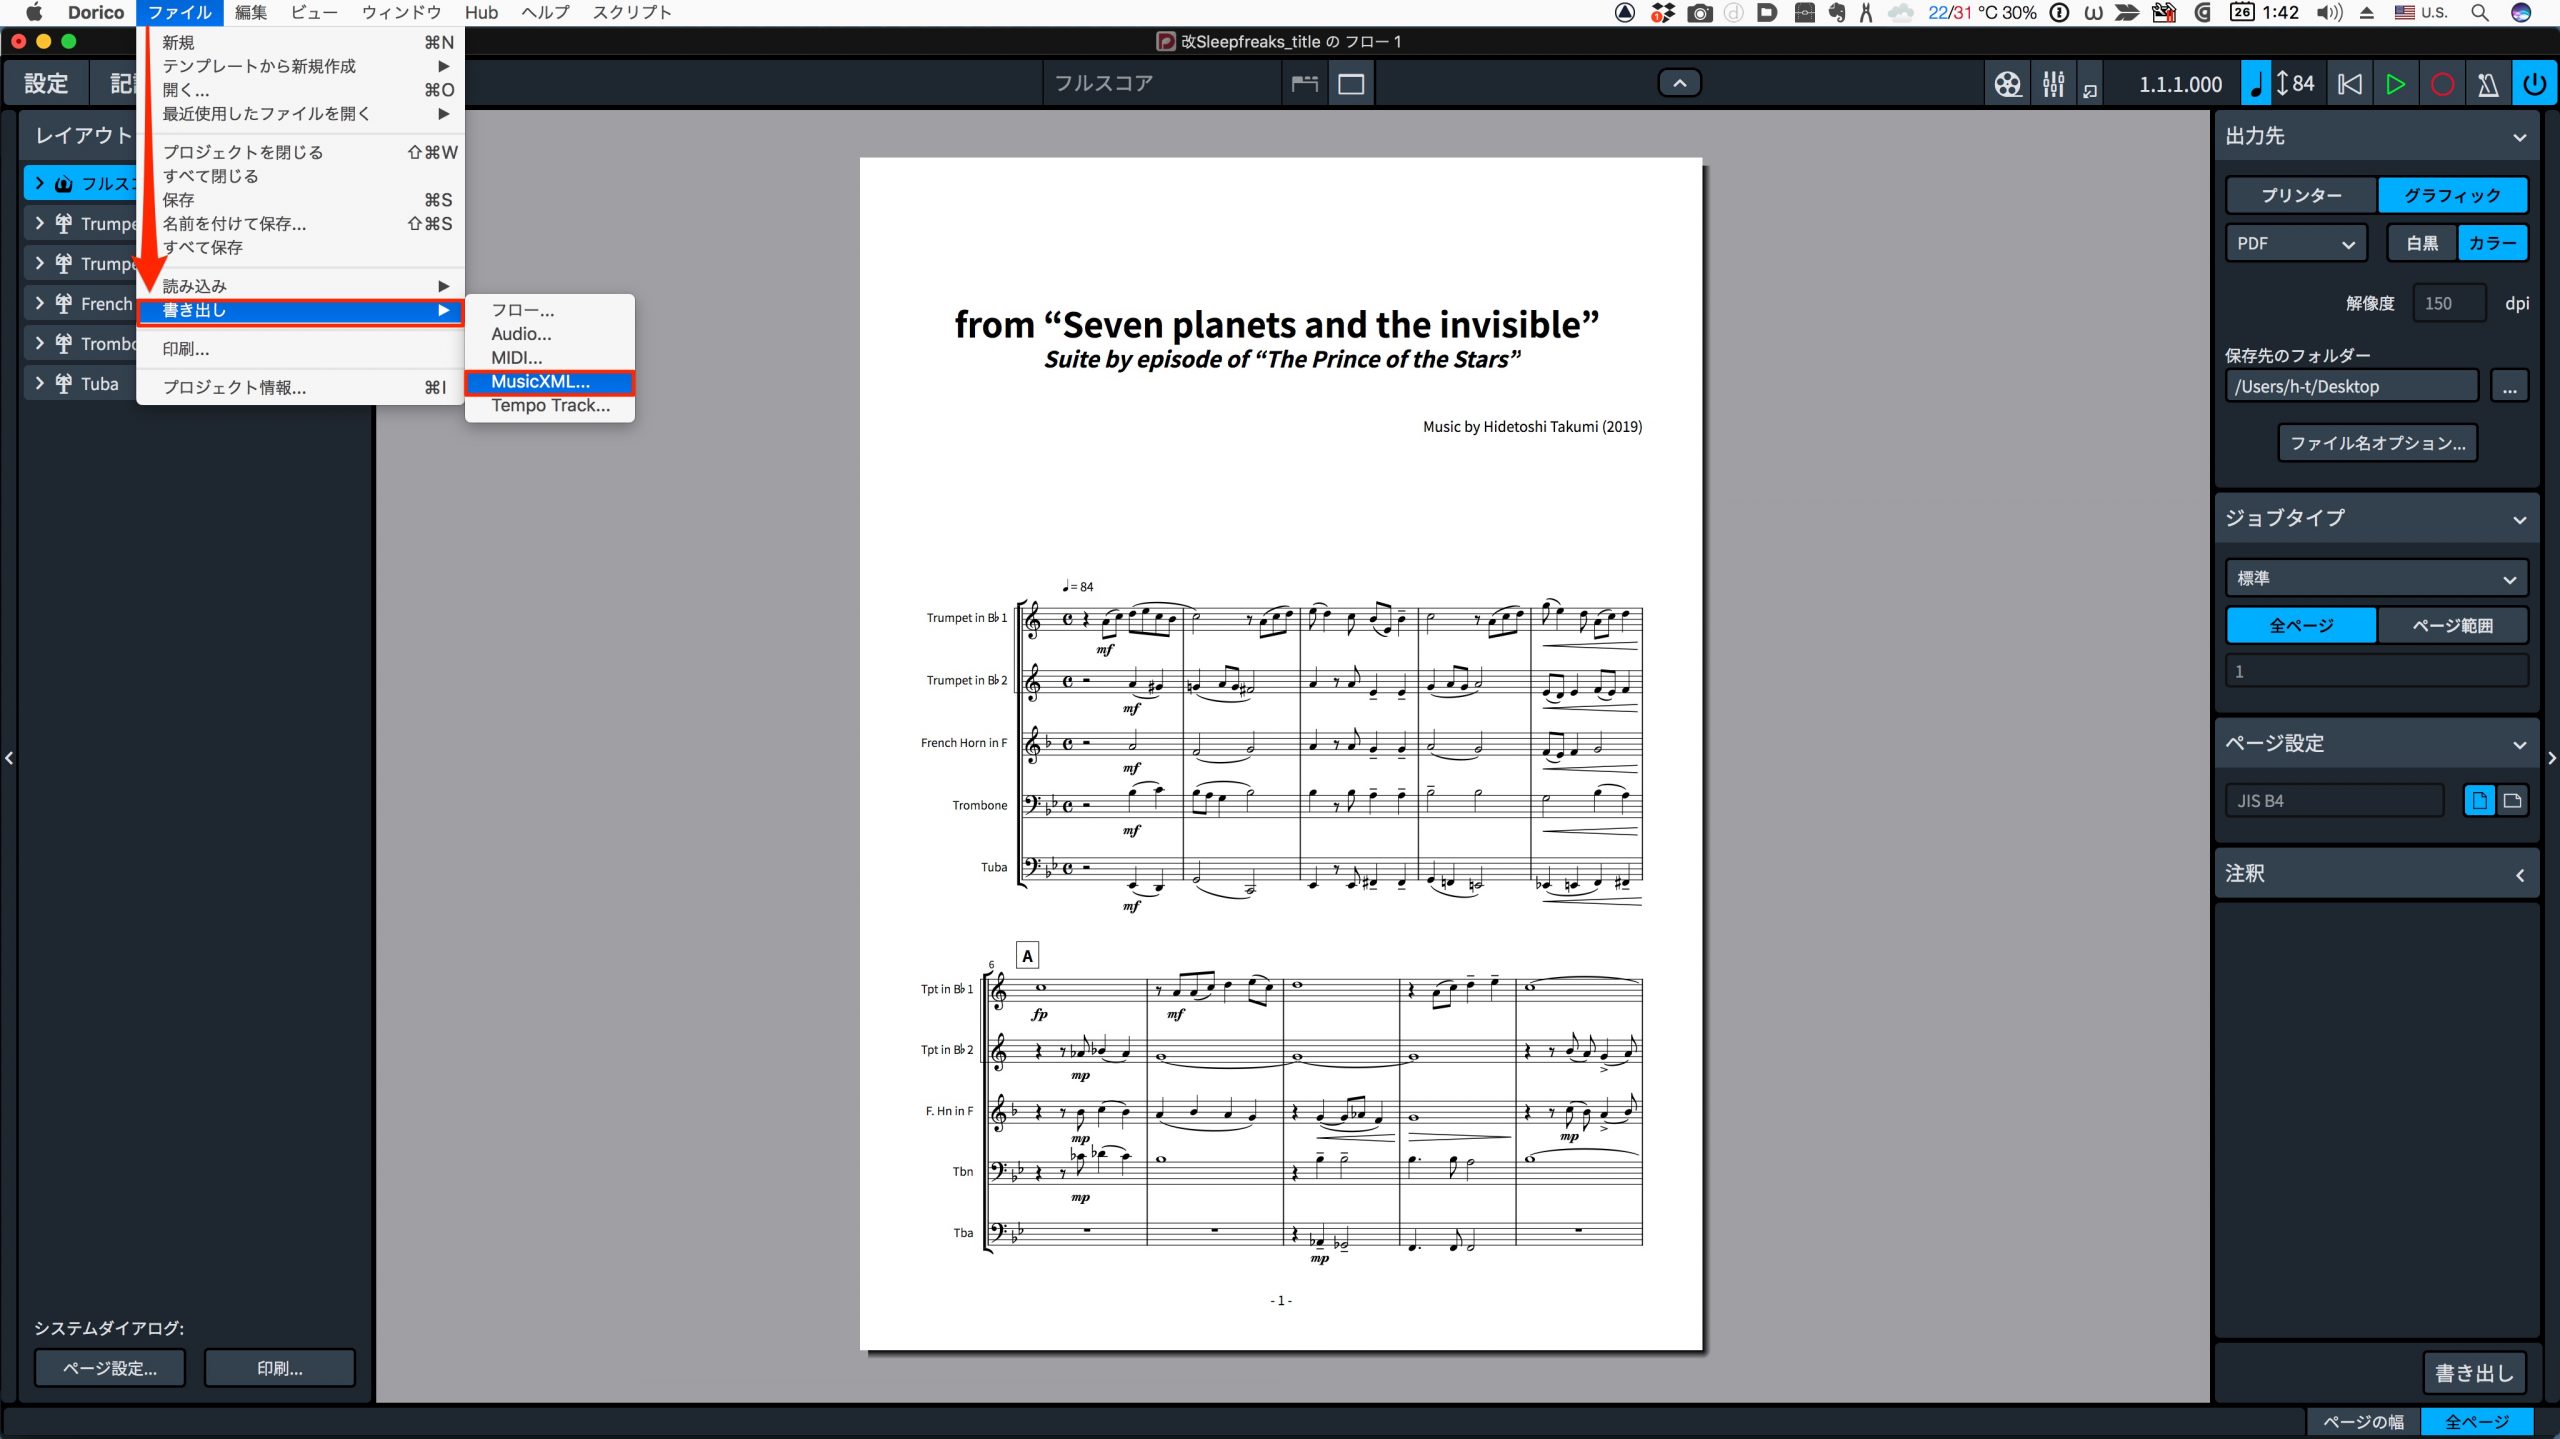The image size is (2560, 1439).
Task: Click the 解像度 dpi input field
Action: pyautogui.click(x=2450, y=303)
